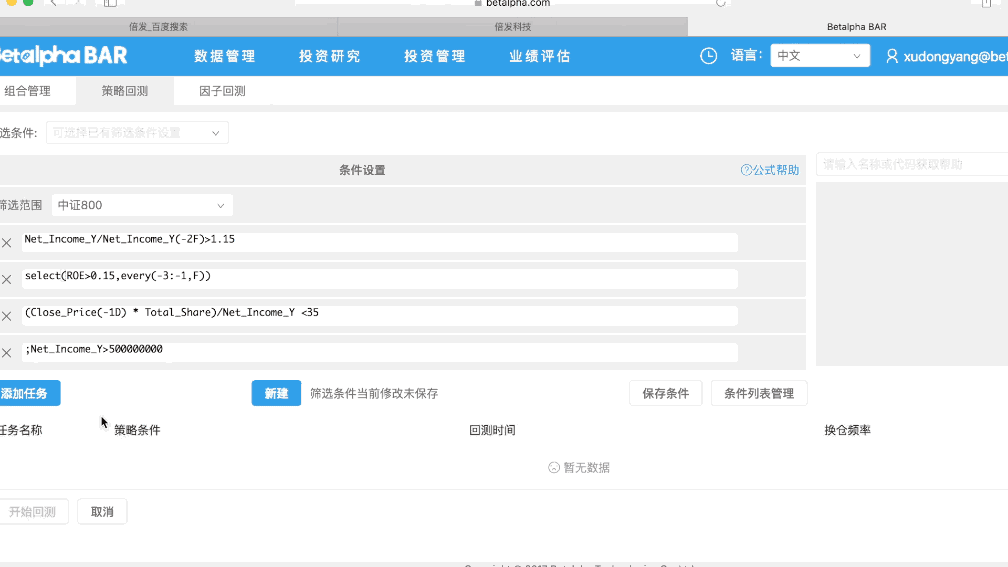Switch to the 倍发_百度搜索 browser tab
1008x567 pixels.
168,26
